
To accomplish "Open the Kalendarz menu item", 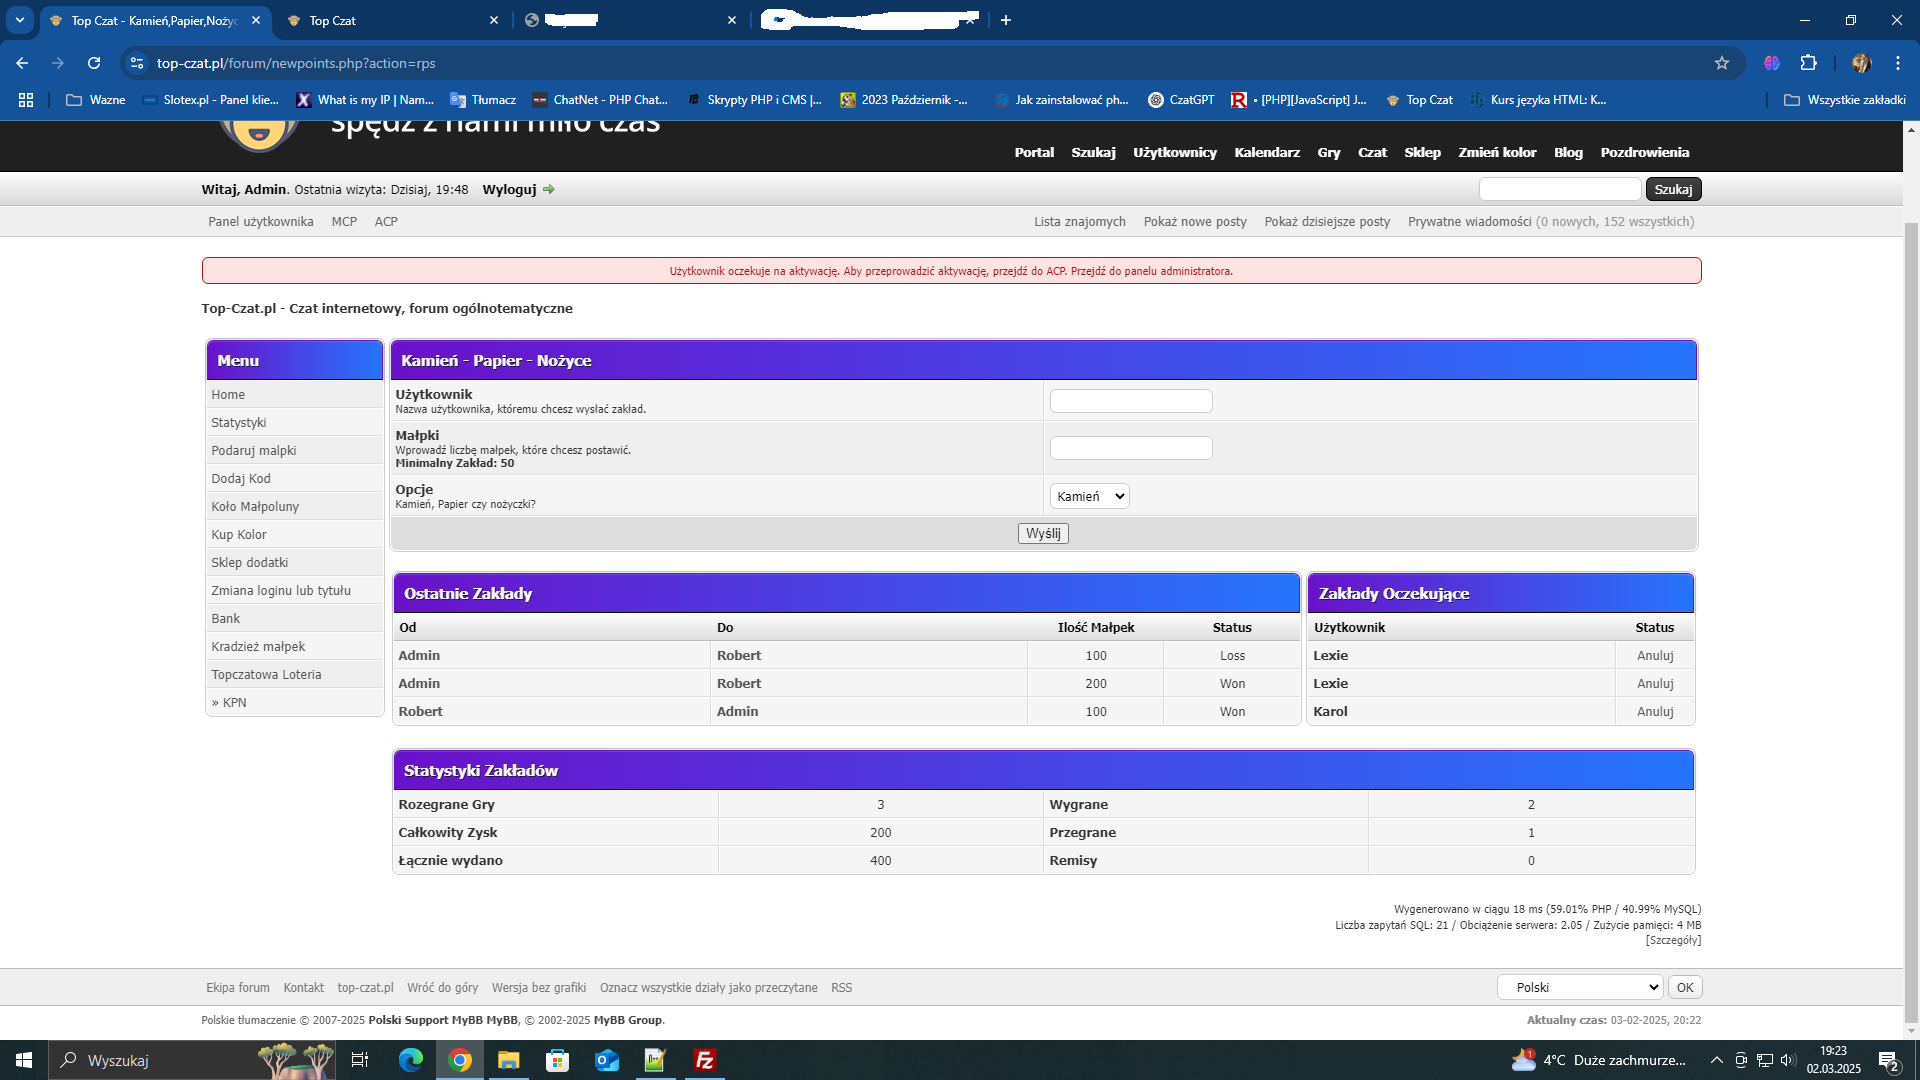I will pos(1267,152).
